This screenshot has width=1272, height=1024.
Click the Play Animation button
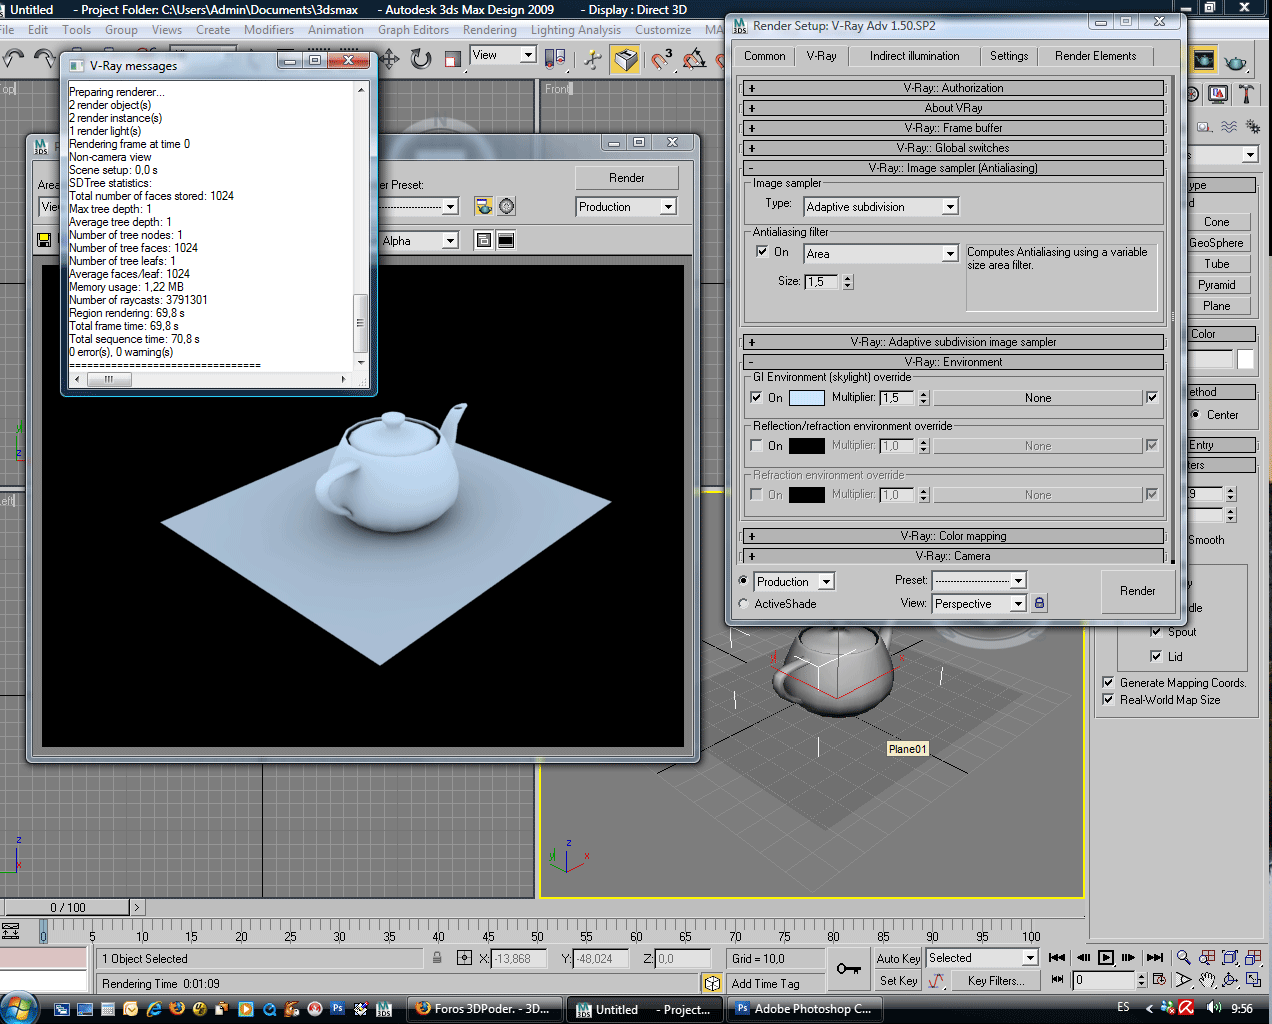point(1106,957)
